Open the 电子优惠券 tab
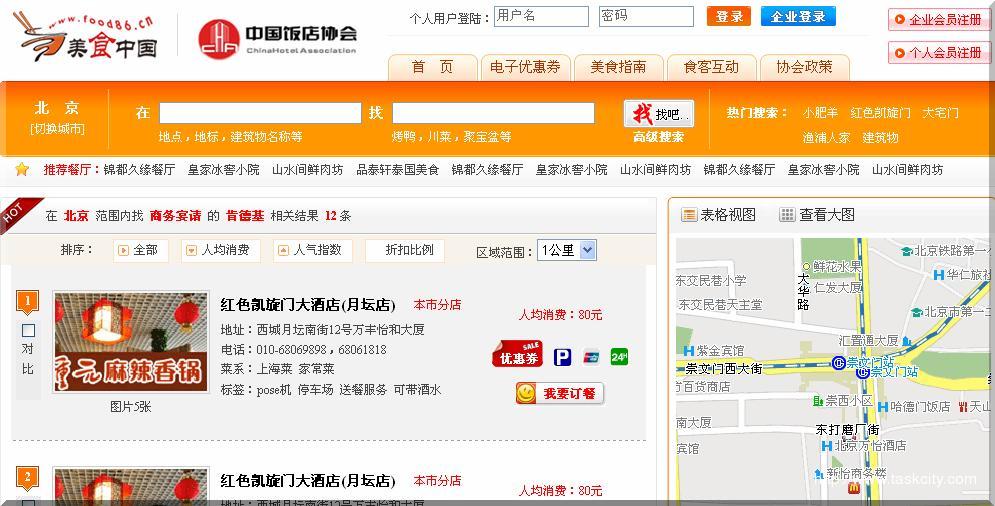The image size is (995, 506). [525, 67]
